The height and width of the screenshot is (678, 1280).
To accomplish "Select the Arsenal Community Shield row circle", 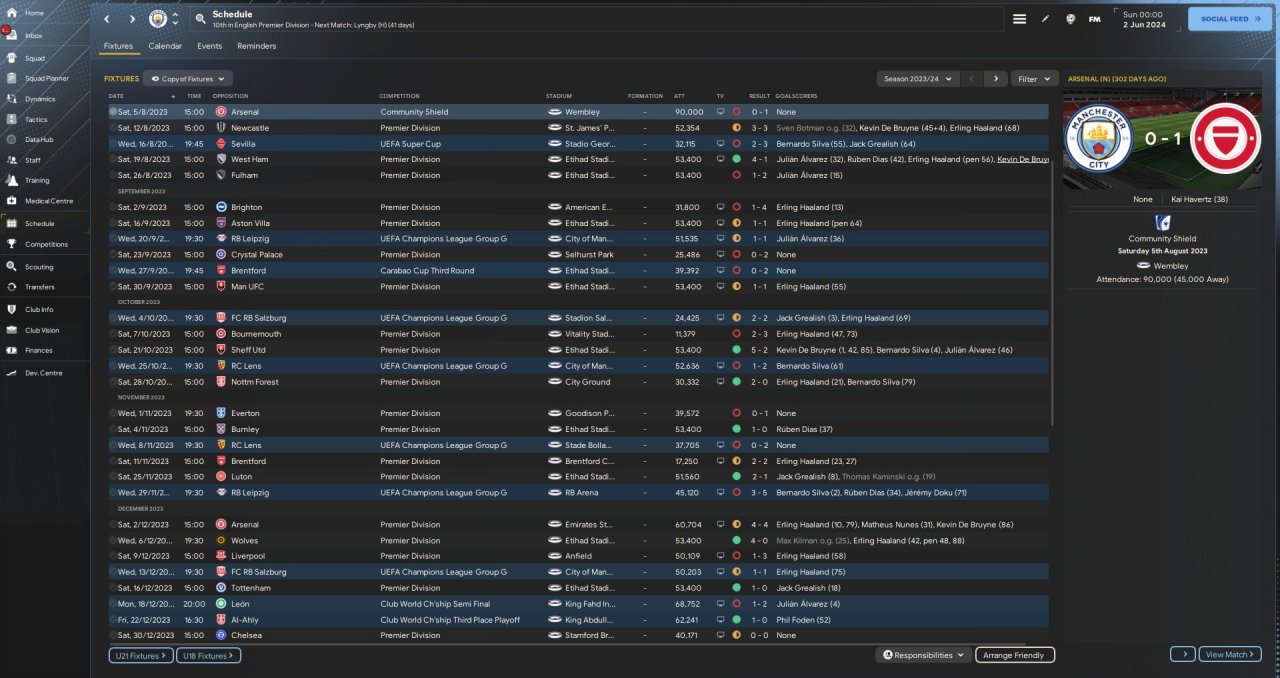I will point(113,112).
